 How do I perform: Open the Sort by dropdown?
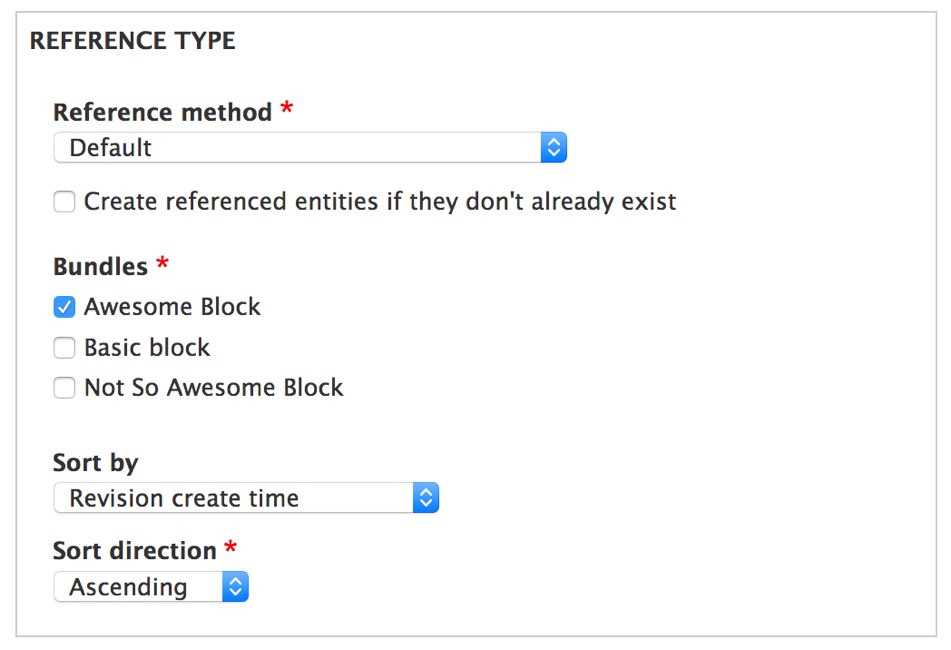(x=246, y=498)
